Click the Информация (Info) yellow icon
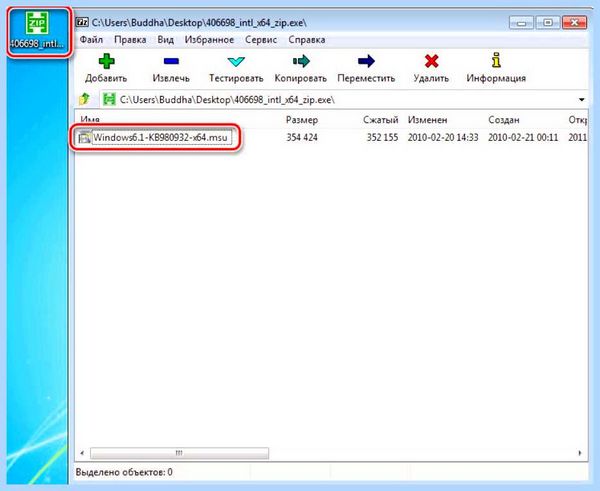This screenshot has height=491, width=600. pyautogui.click(x=496, y=61)
